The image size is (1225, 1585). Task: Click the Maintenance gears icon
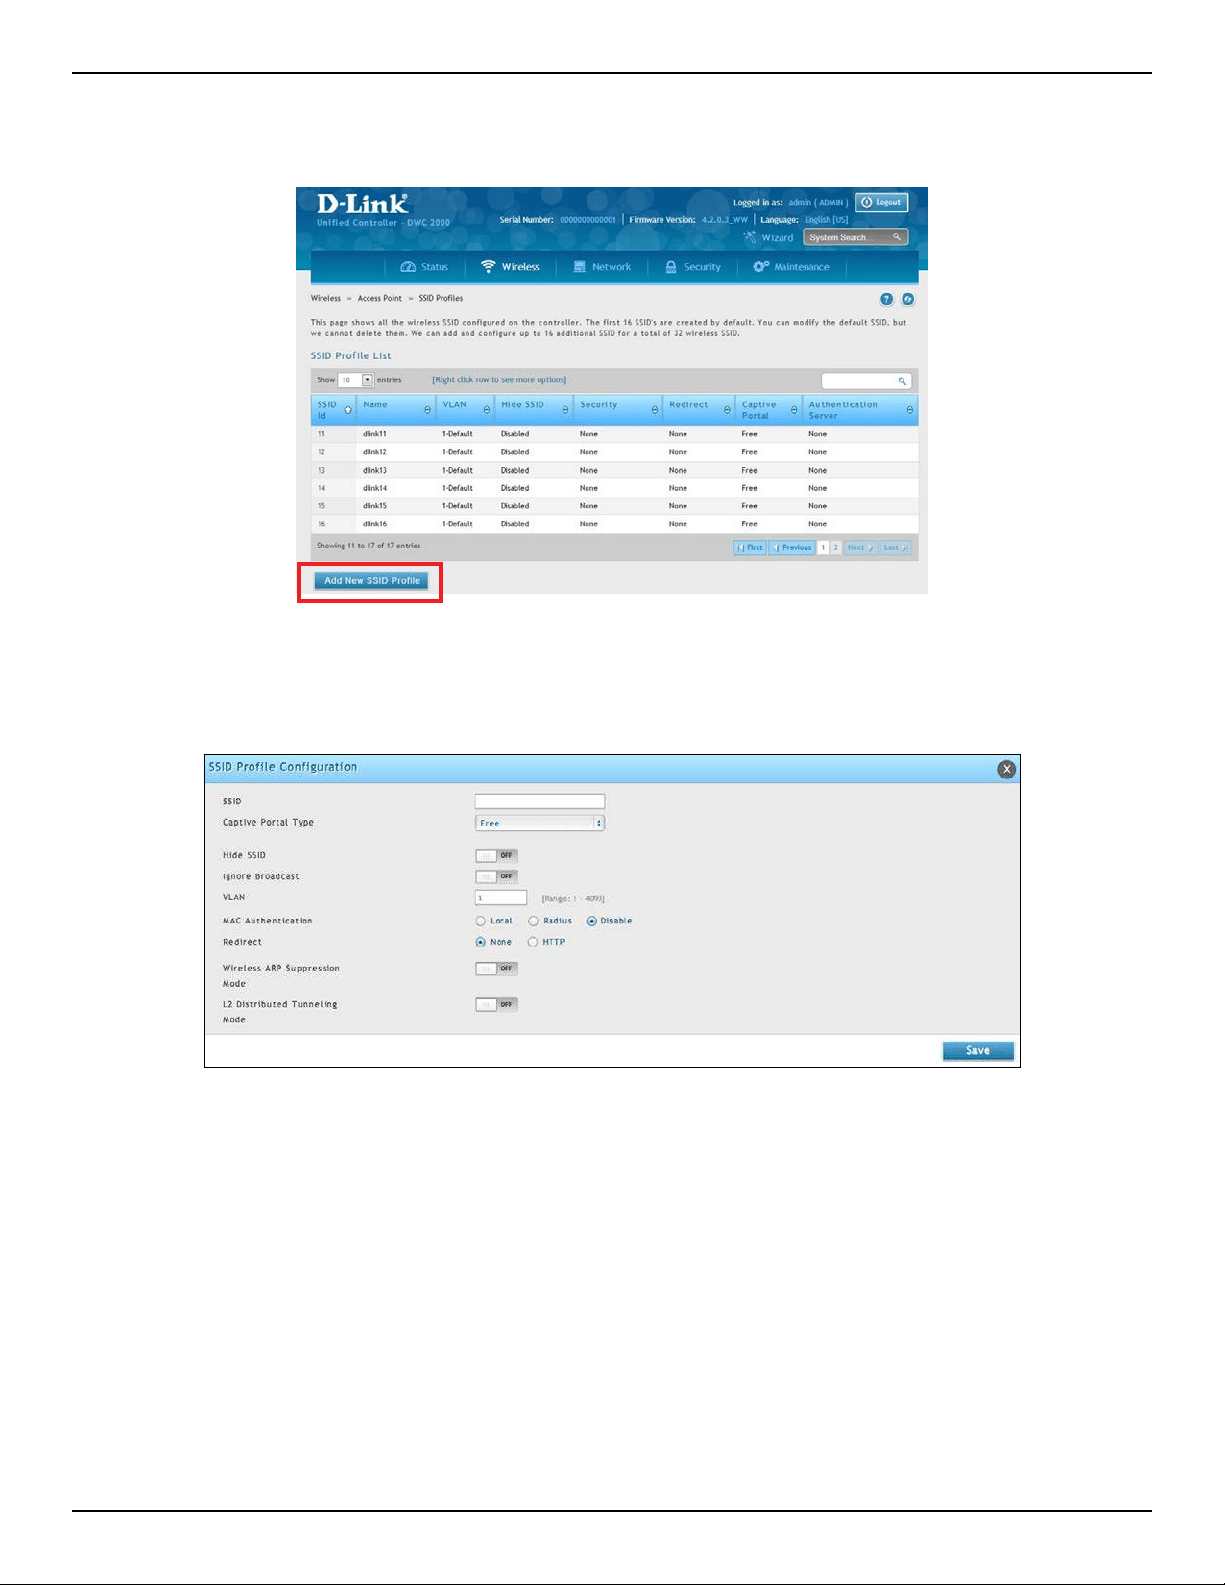[x=761, y=267]
